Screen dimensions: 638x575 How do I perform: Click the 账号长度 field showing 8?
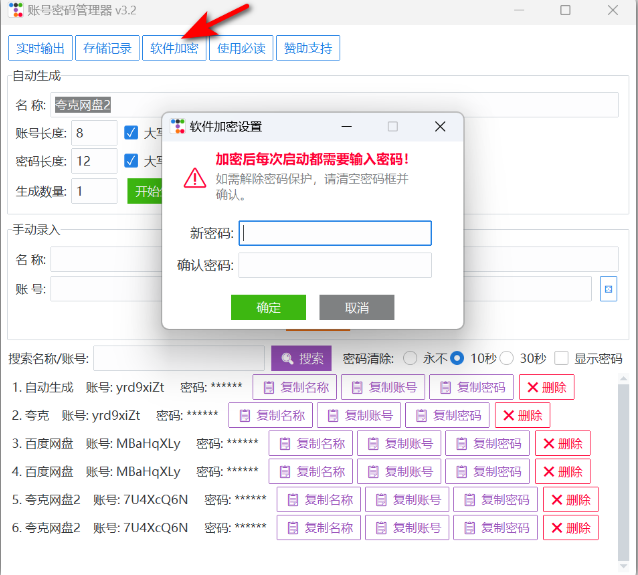94,133
